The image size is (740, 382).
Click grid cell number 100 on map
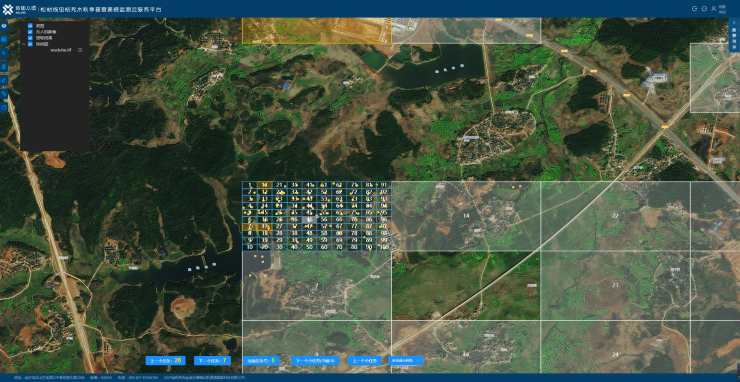pyautogui.click(x=384, y=247)
